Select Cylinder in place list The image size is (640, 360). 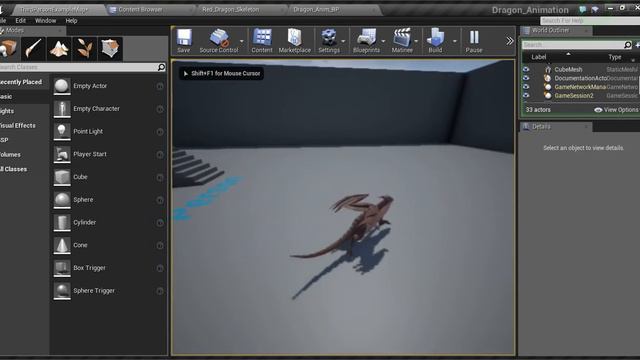(109, 222)
